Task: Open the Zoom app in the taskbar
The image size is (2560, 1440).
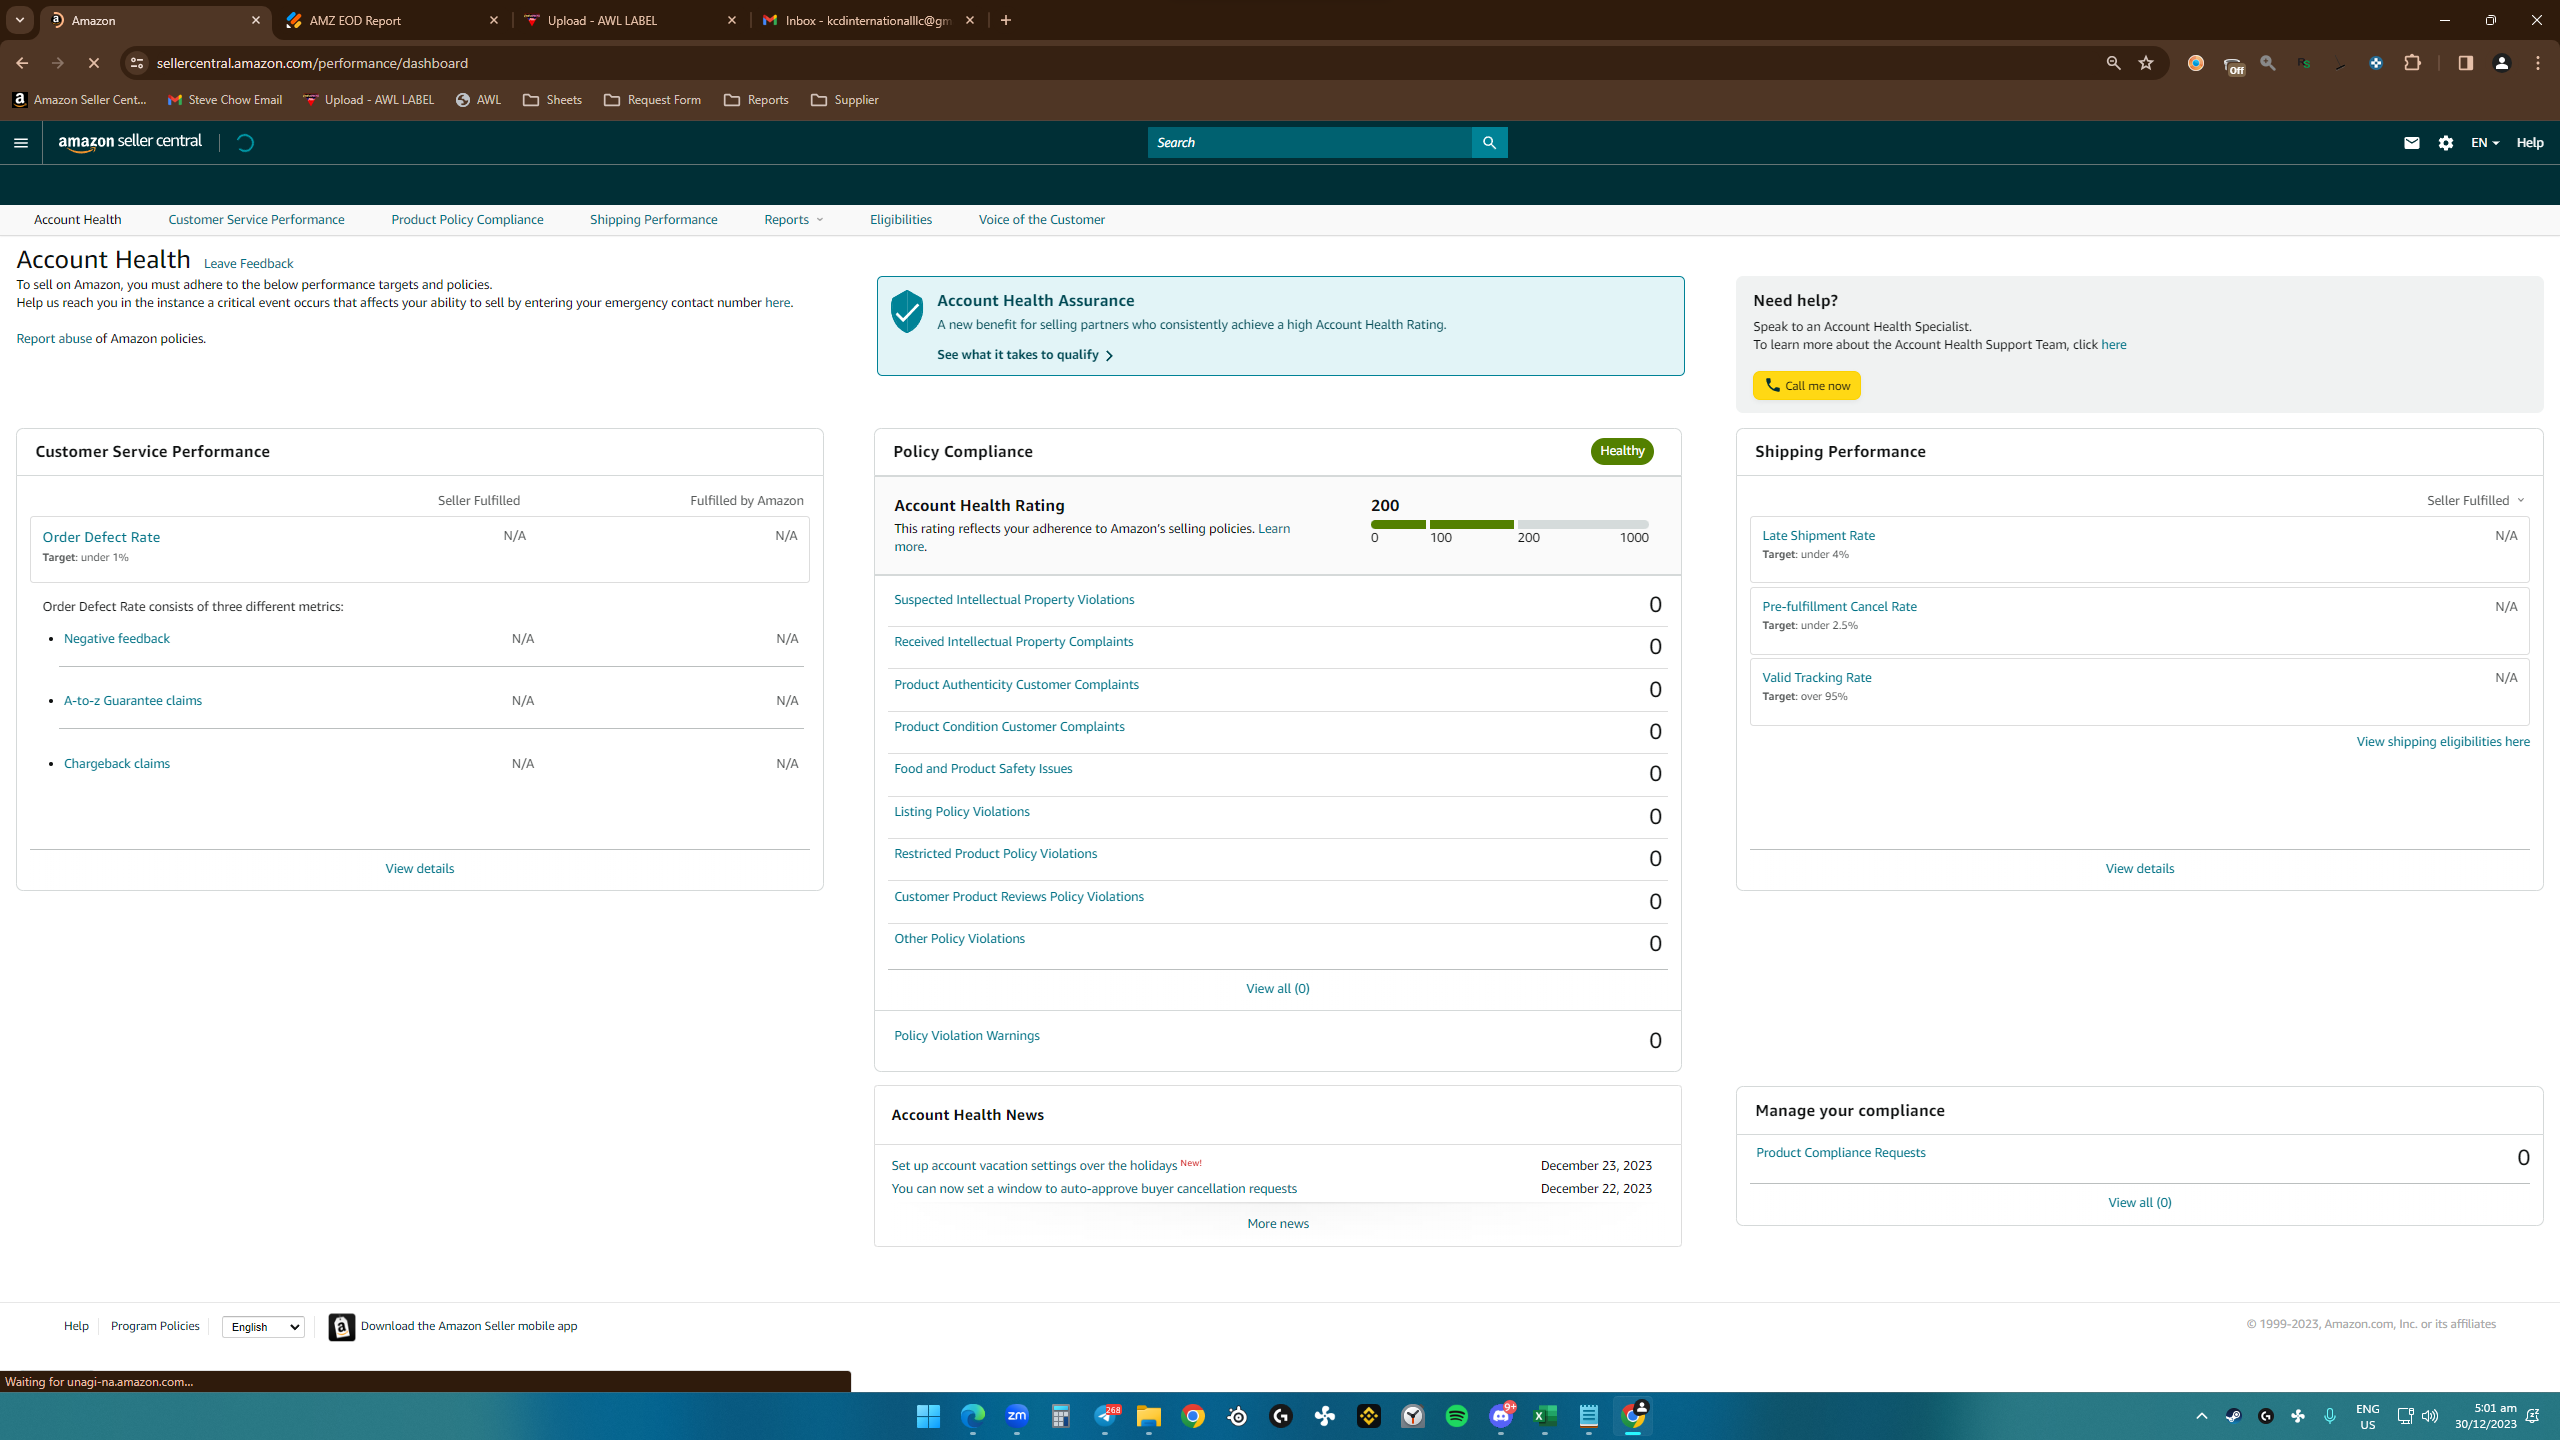Action: click(x=1017, y=1416)
